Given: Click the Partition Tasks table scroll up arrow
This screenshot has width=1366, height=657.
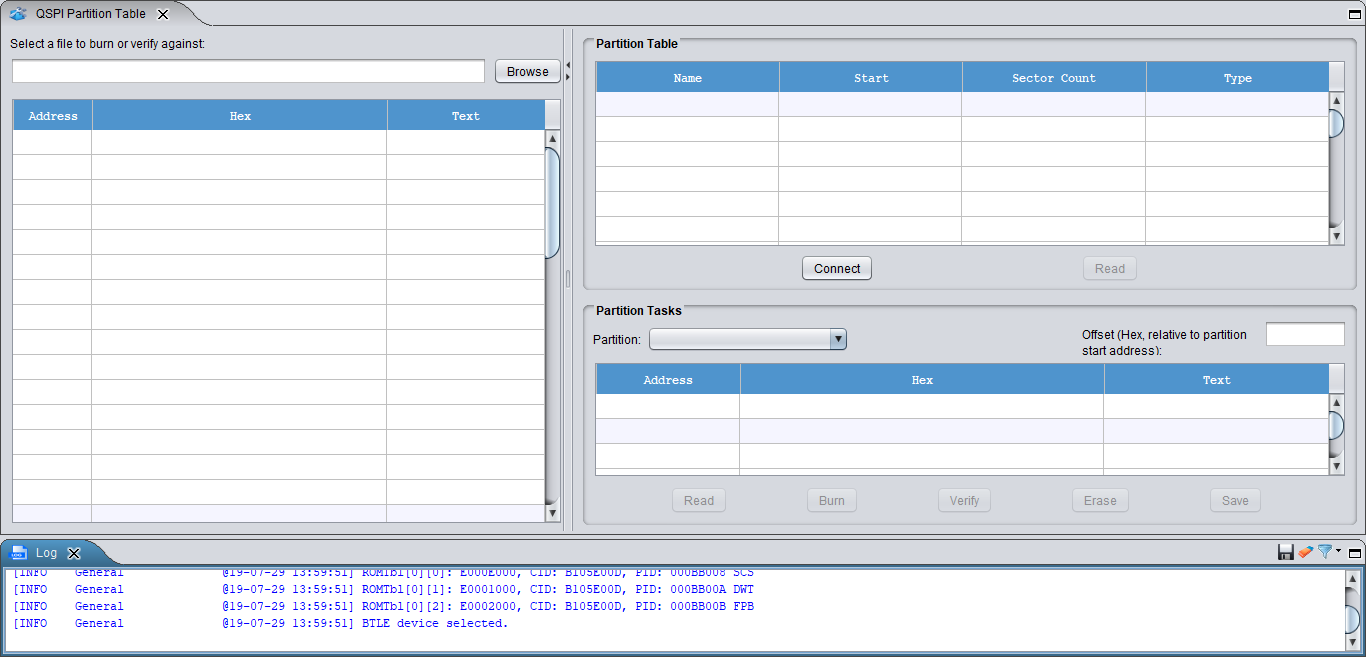Looking at the screenshot, I should 1337,402.
